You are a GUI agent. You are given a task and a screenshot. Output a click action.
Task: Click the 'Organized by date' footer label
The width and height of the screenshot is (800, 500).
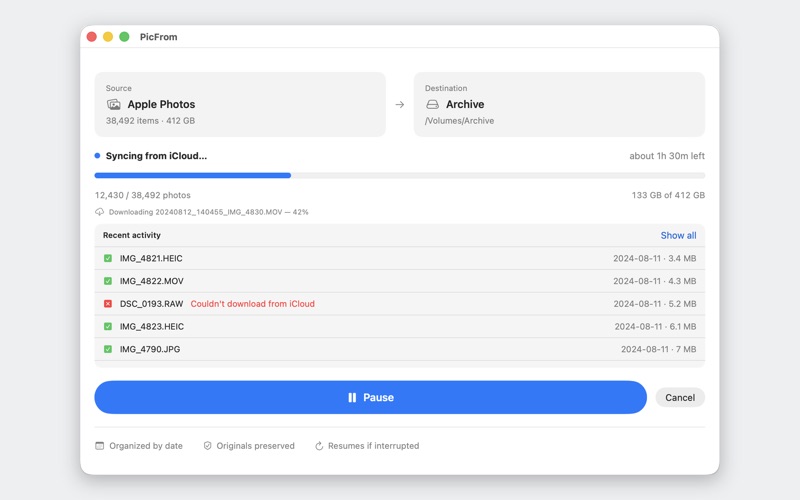(146, 446)
